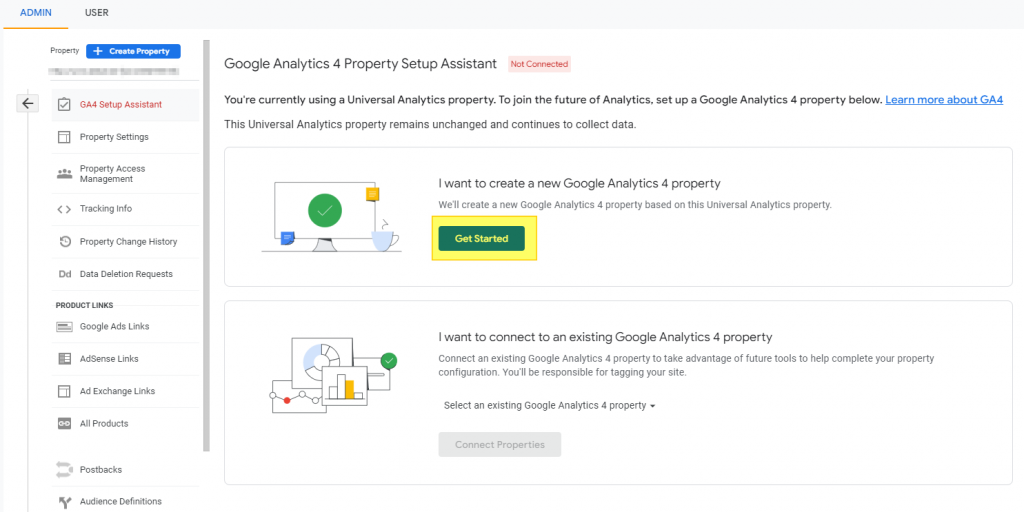Click the Ad Exchange Links icon
1024x512 pixels.
[64, 391]
